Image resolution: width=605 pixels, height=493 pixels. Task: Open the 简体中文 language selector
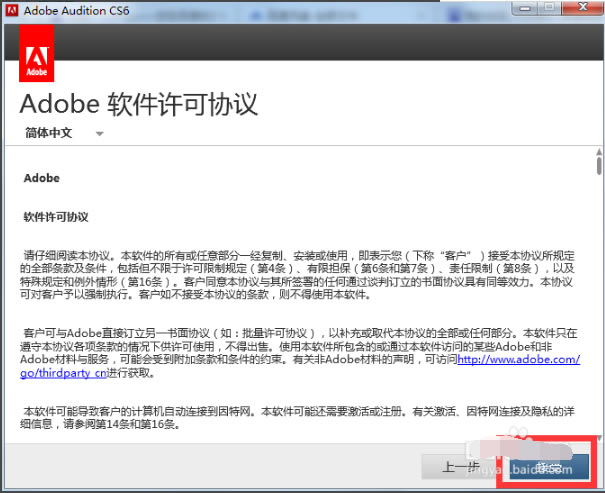click(48, 132)
